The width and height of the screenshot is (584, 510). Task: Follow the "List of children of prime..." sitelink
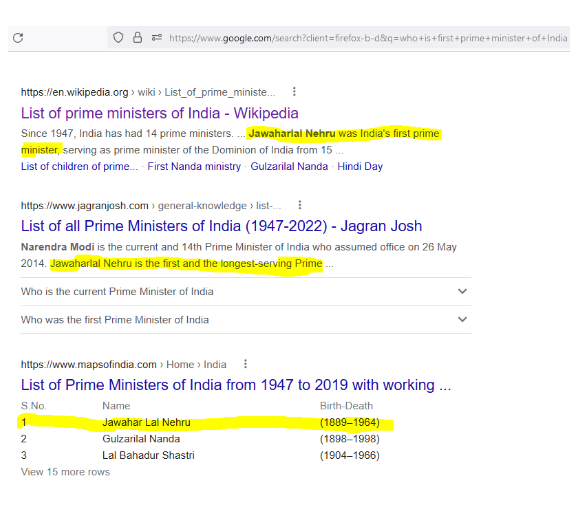click(x=79, y=166)
